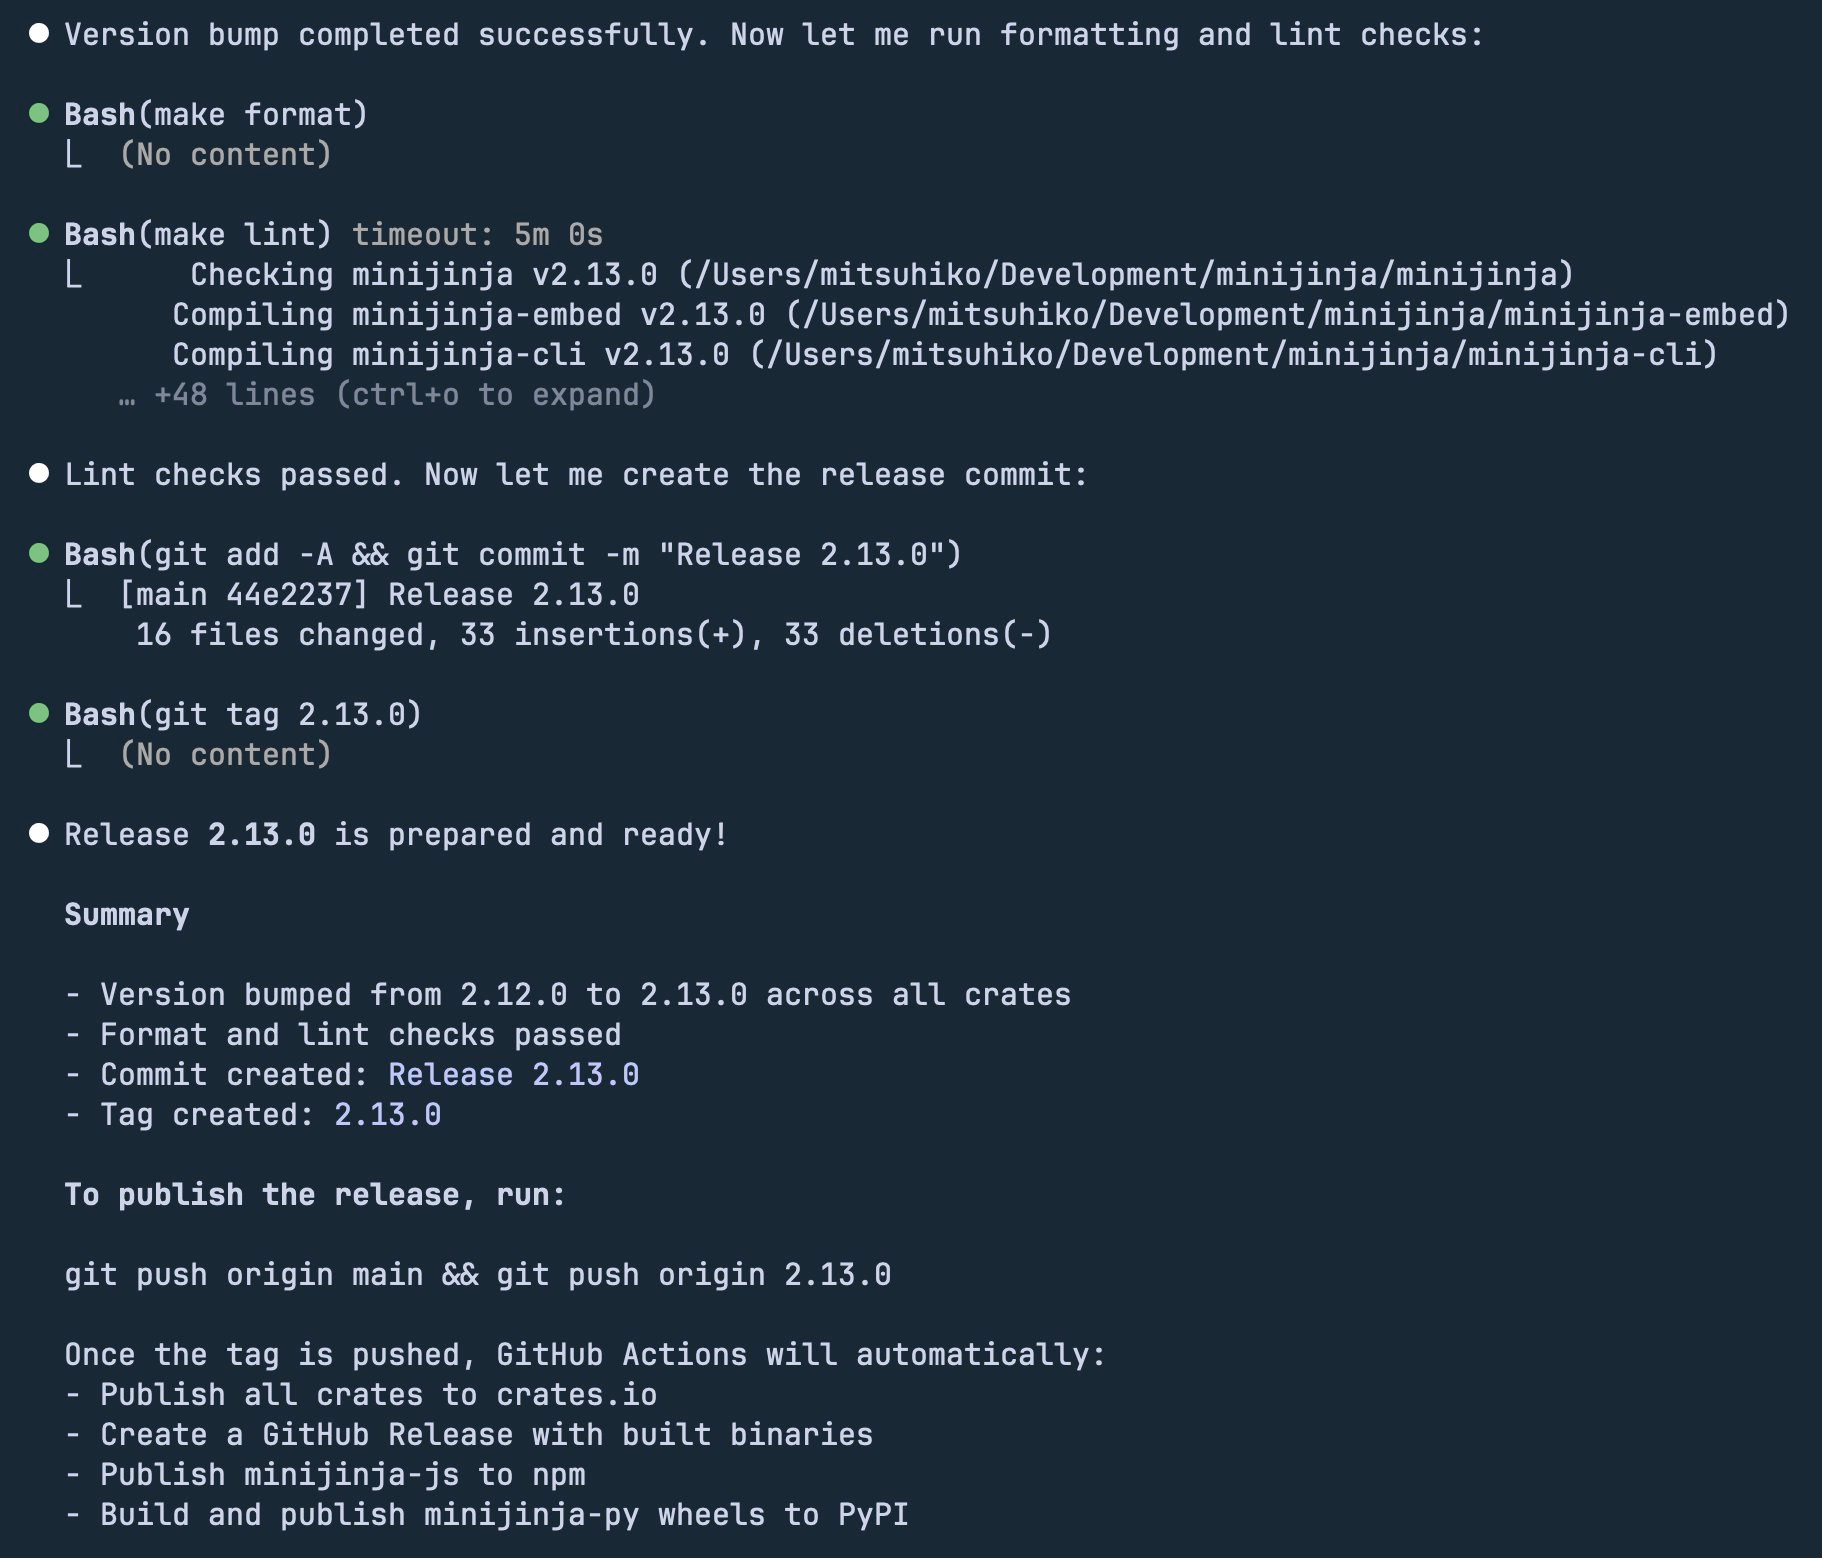The height and width of the screenshot is (1558, 1822).
Task: Click the green dot next to Bash(make lint)
Action: pyautogui.click(x=39, y=233)
